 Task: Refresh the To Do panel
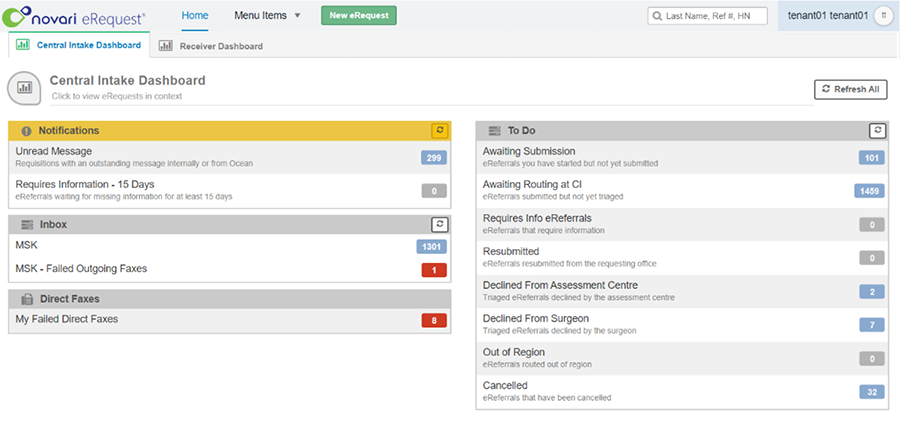tap(877, 130)
